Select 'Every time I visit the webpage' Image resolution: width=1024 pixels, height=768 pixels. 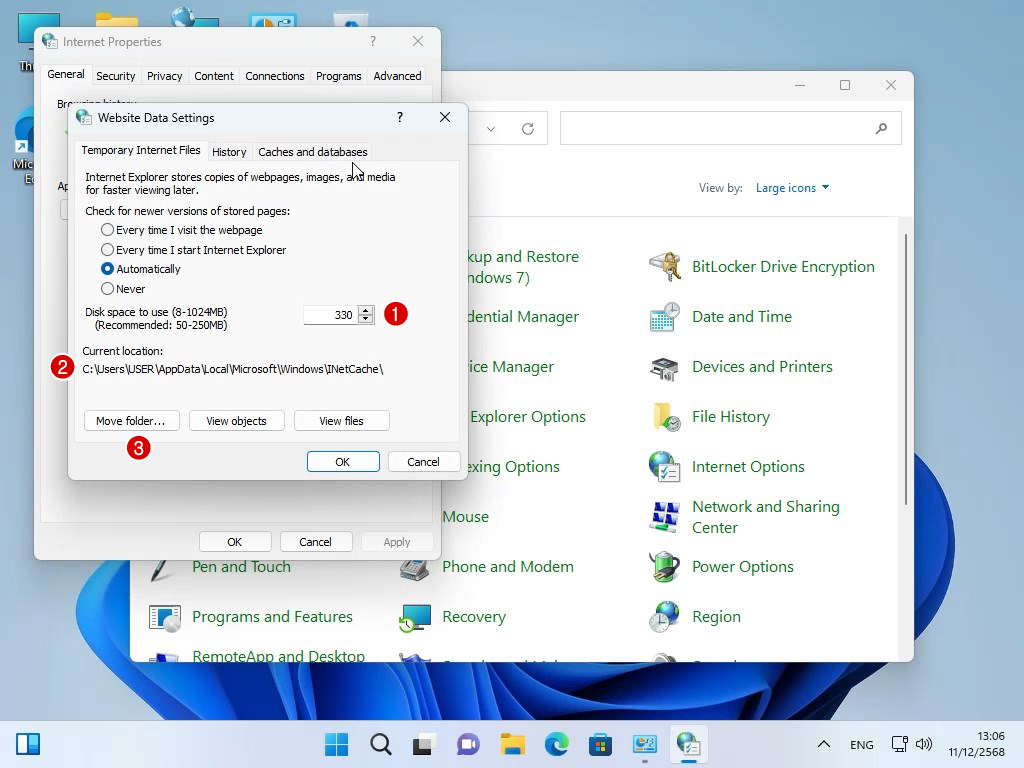(x=108, y=230)
